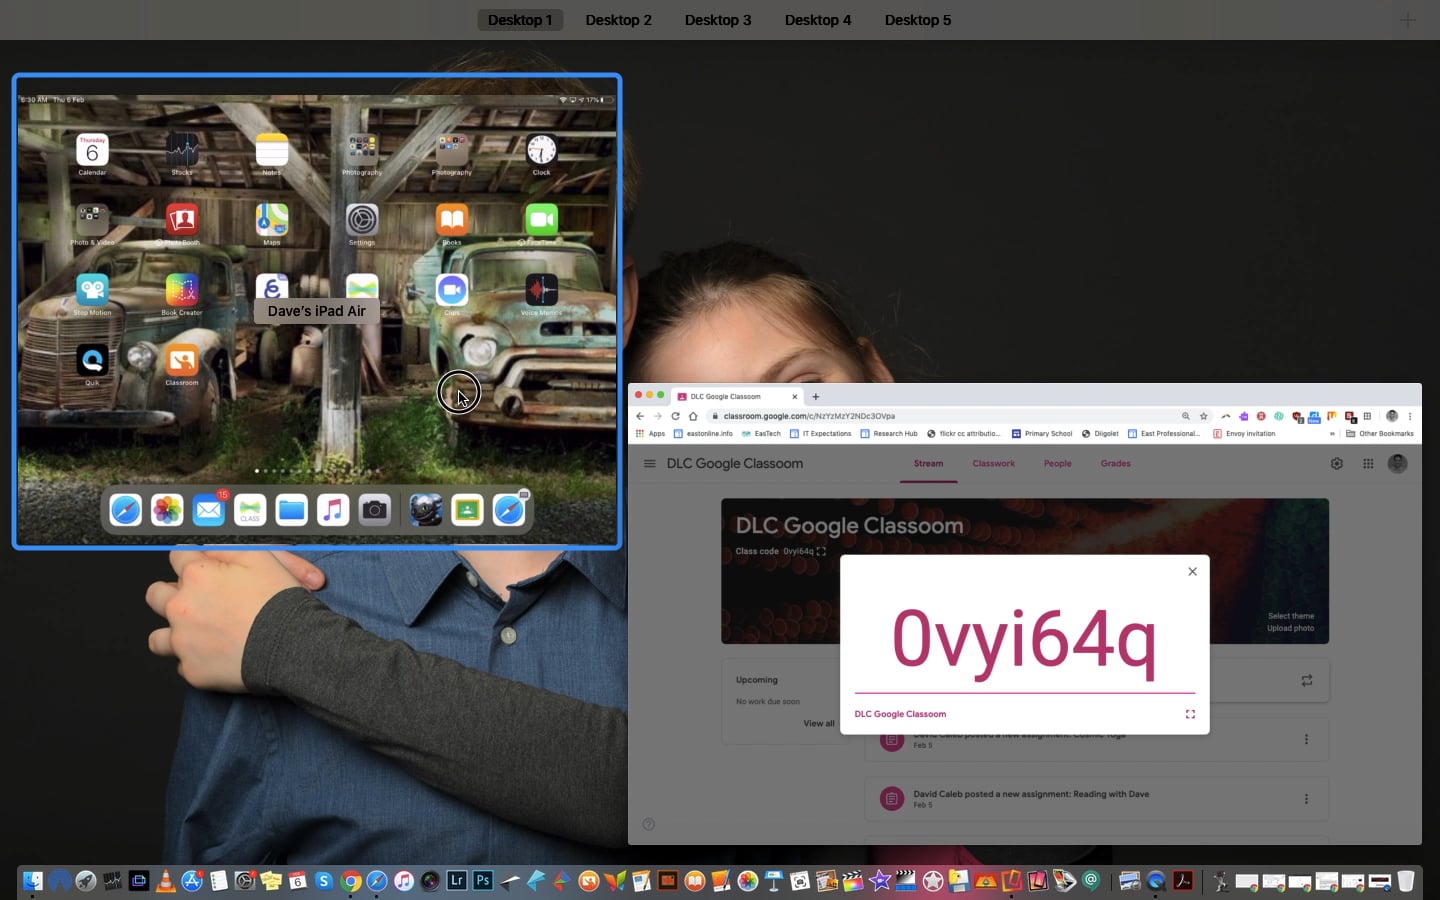This screenshot has height=900, width=1440.
Task: Open the Stream tab in Classroom
Action: pos(928,463)
